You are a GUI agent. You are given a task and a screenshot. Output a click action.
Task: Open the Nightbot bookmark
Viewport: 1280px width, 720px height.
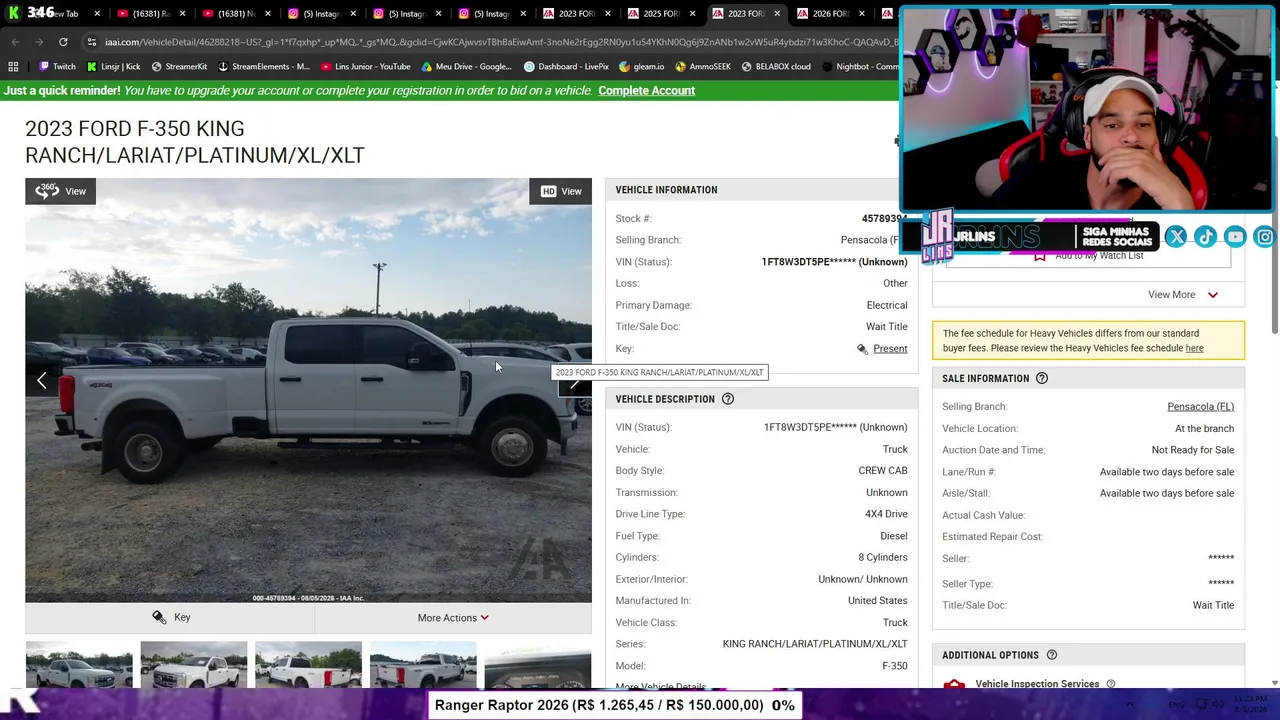[x=859, y=67]
